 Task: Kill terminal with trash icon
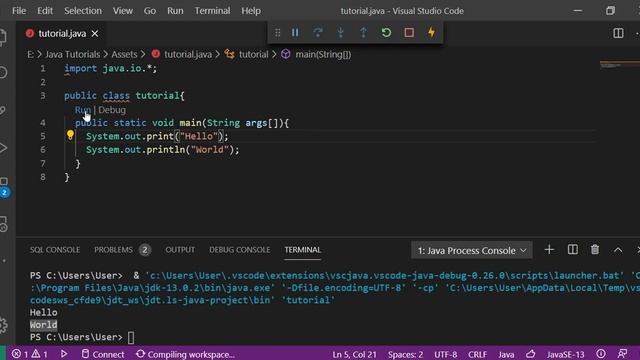595,250
